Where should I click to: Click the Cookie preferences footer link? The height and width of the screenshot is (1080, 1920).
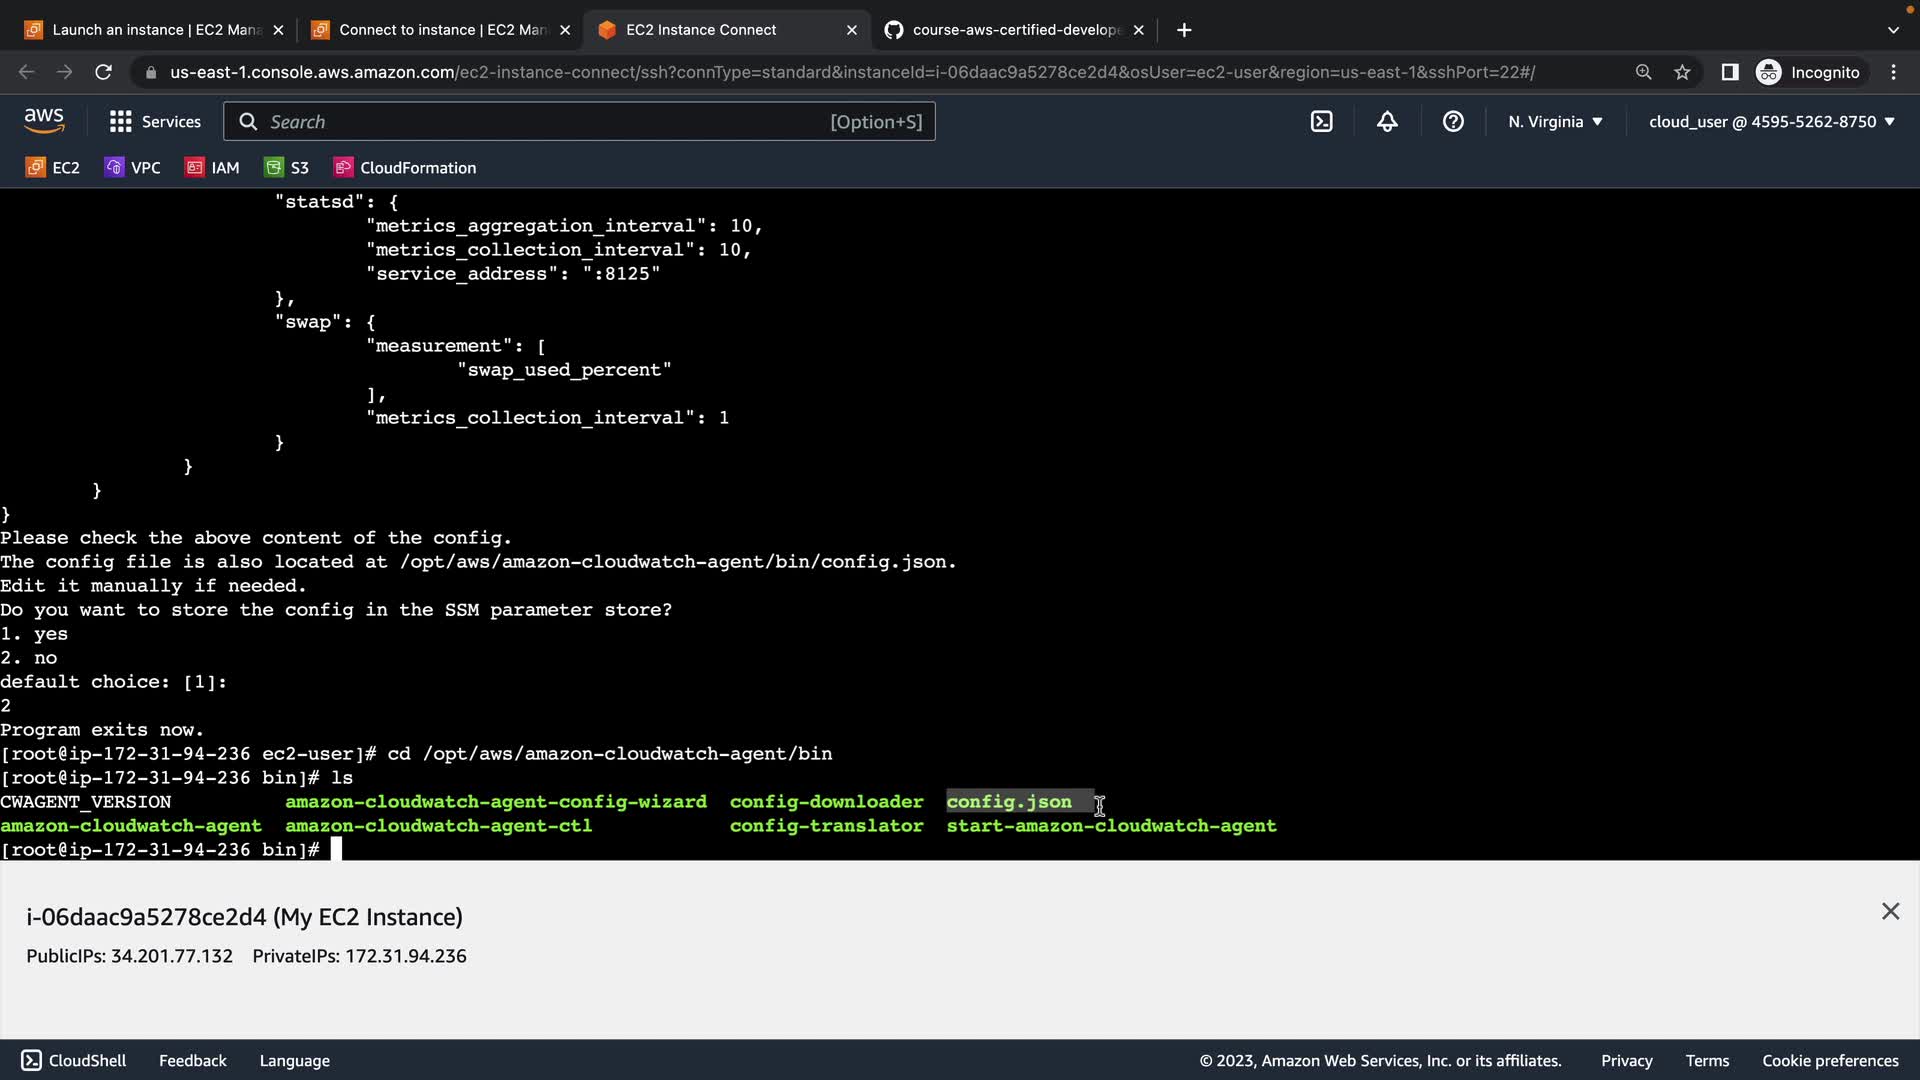click(1830, 1060)
